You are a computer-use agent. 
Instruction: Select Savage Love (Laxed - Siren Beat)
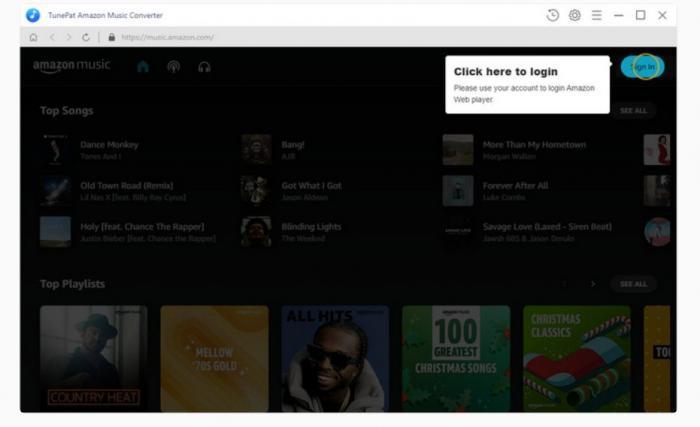click(x=547, y=226)
